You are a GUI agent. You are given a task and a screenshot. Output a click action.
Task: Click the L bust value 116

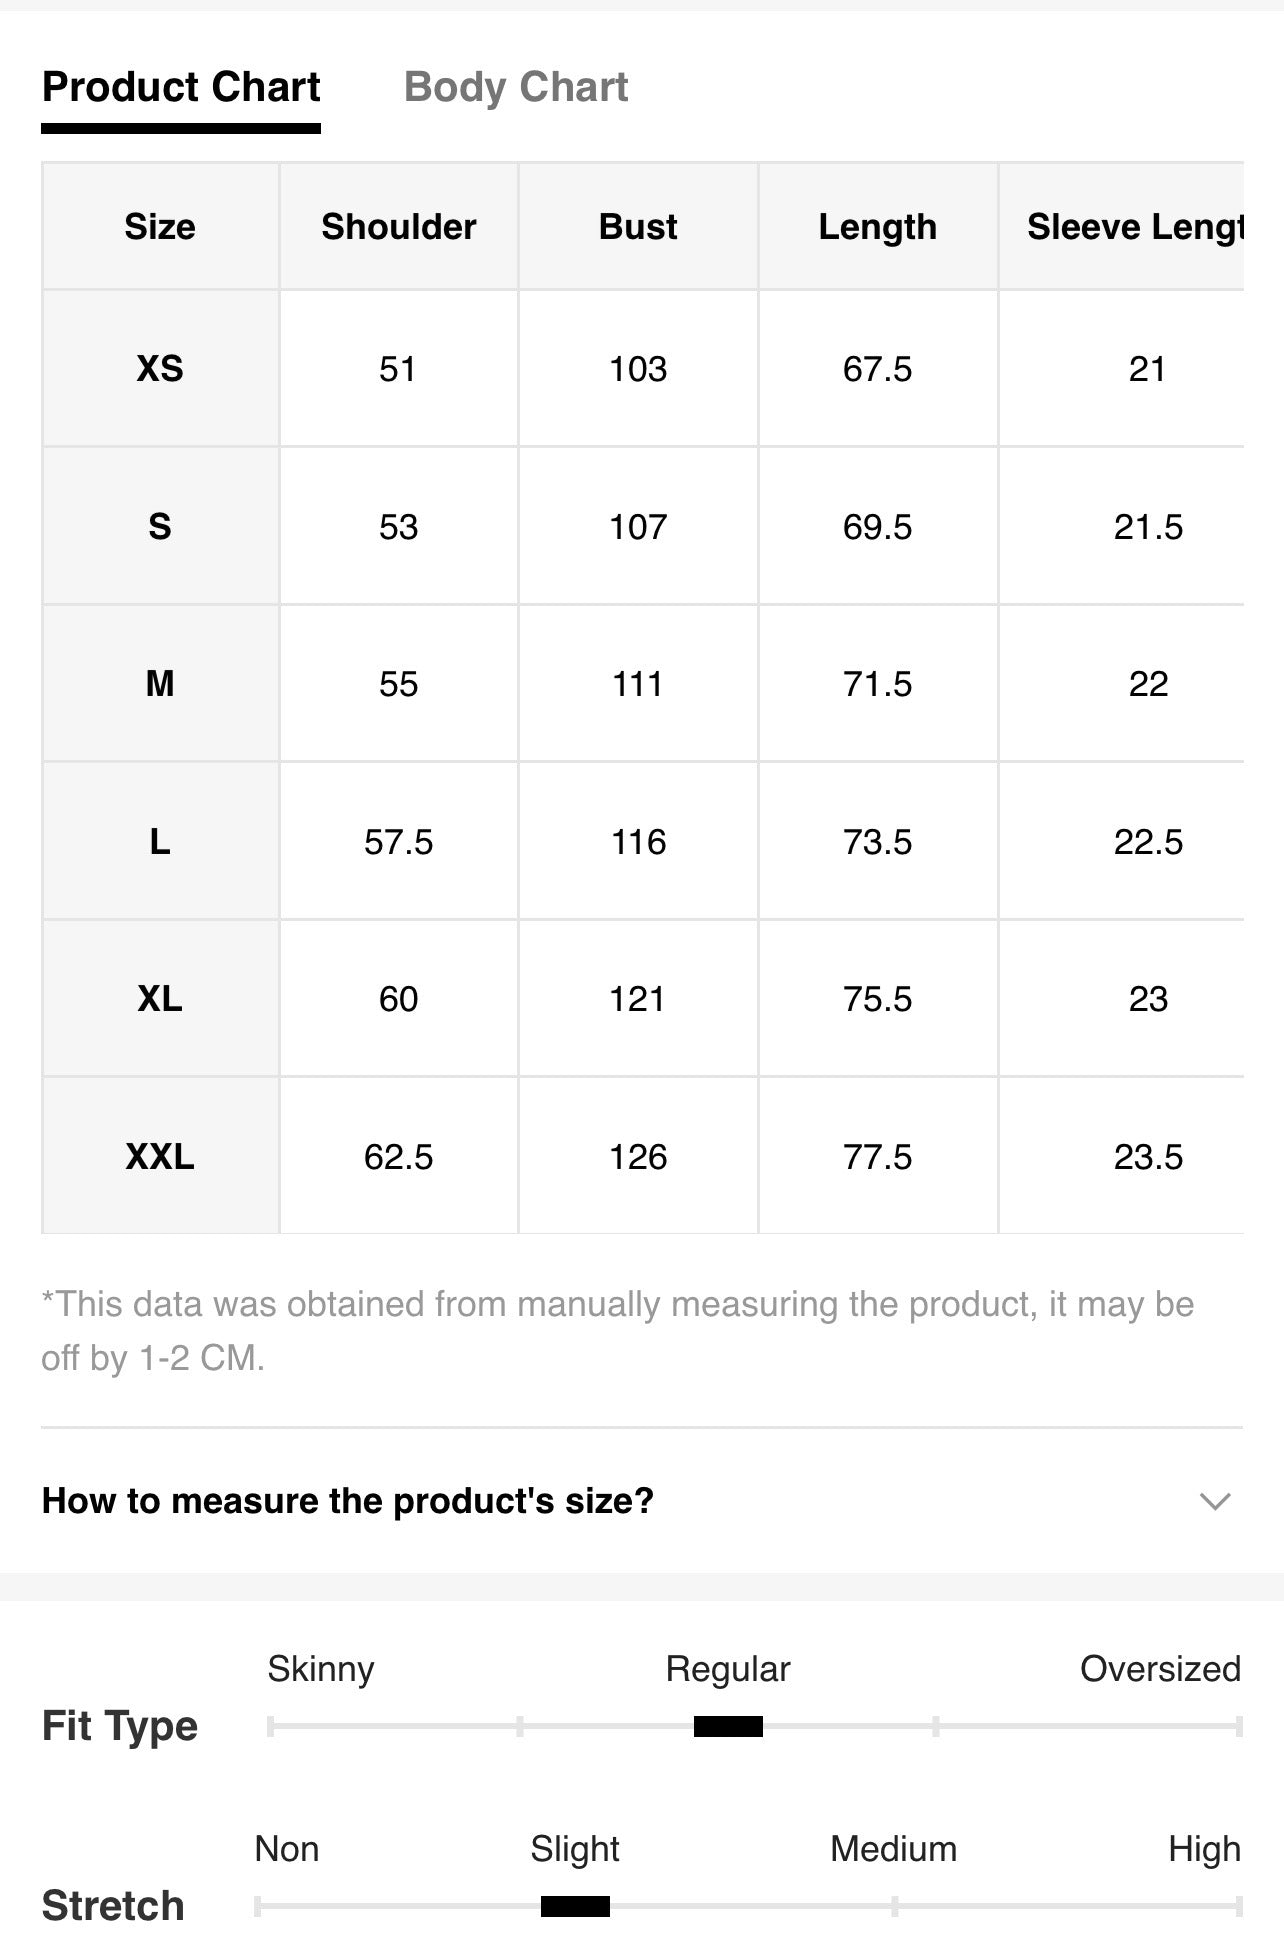(638, 842)
